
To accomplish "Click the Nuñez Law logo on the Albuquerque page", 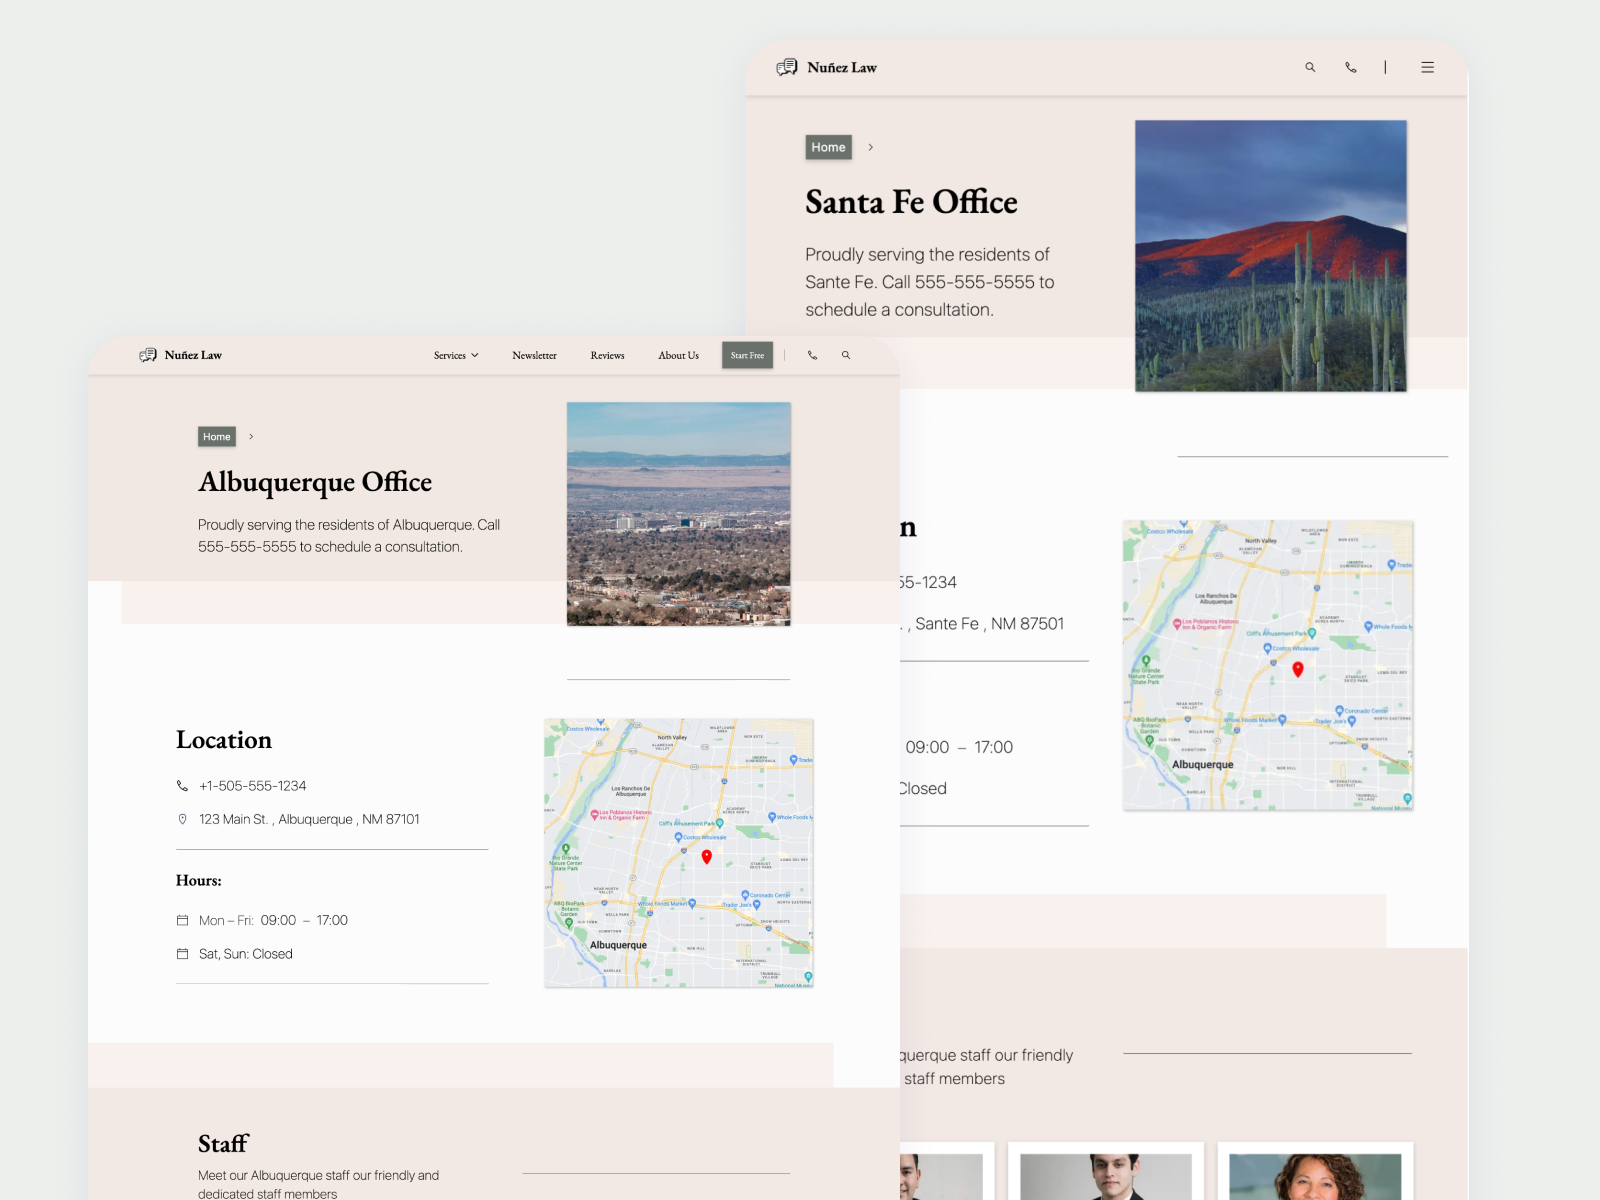I will tap(181, 355).
